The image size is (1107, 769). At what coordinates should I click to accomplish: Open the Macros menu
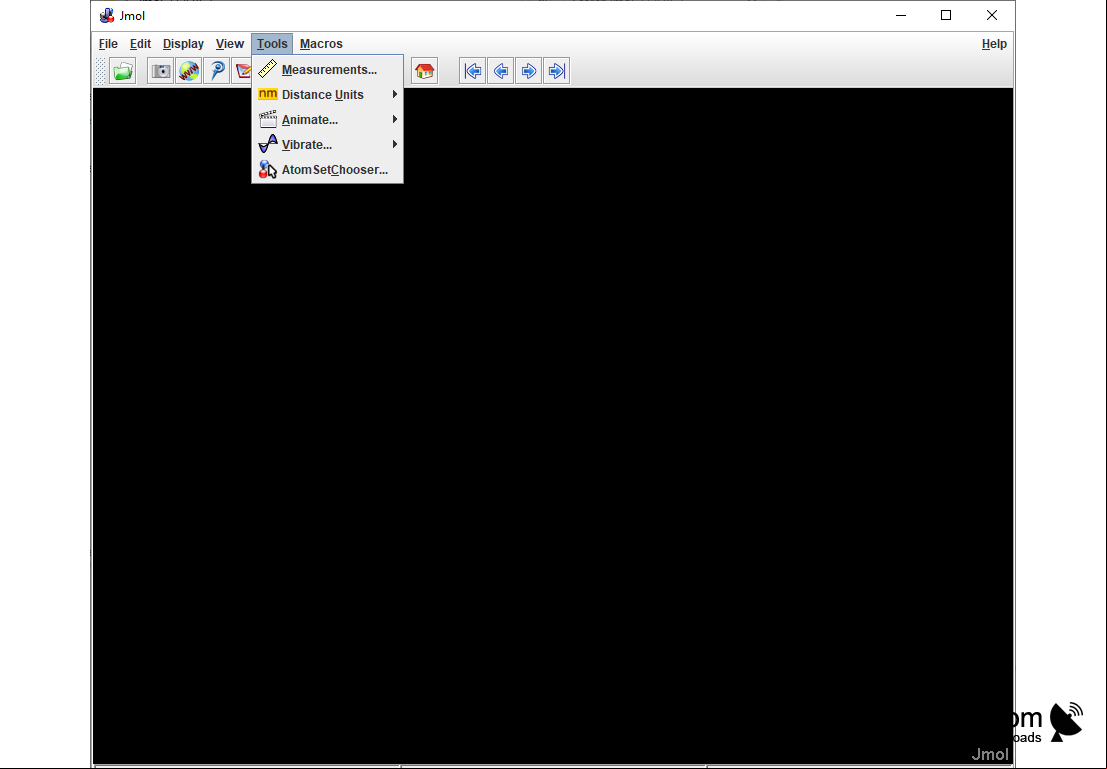pos(321,44)
